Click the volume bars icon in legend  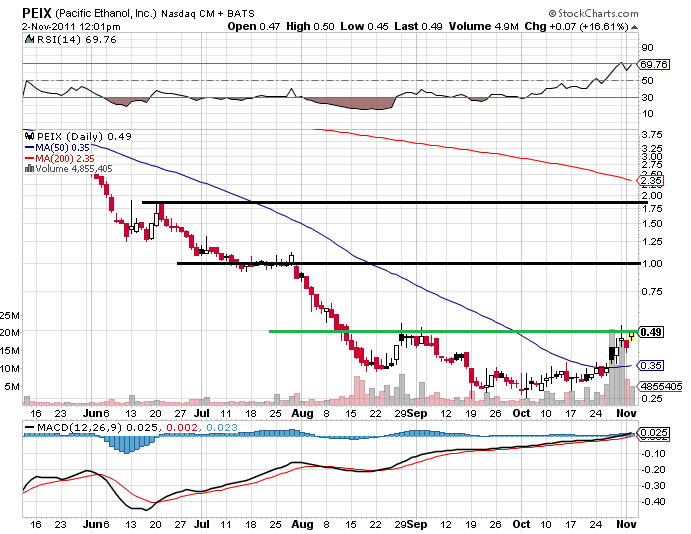(30, 168)
